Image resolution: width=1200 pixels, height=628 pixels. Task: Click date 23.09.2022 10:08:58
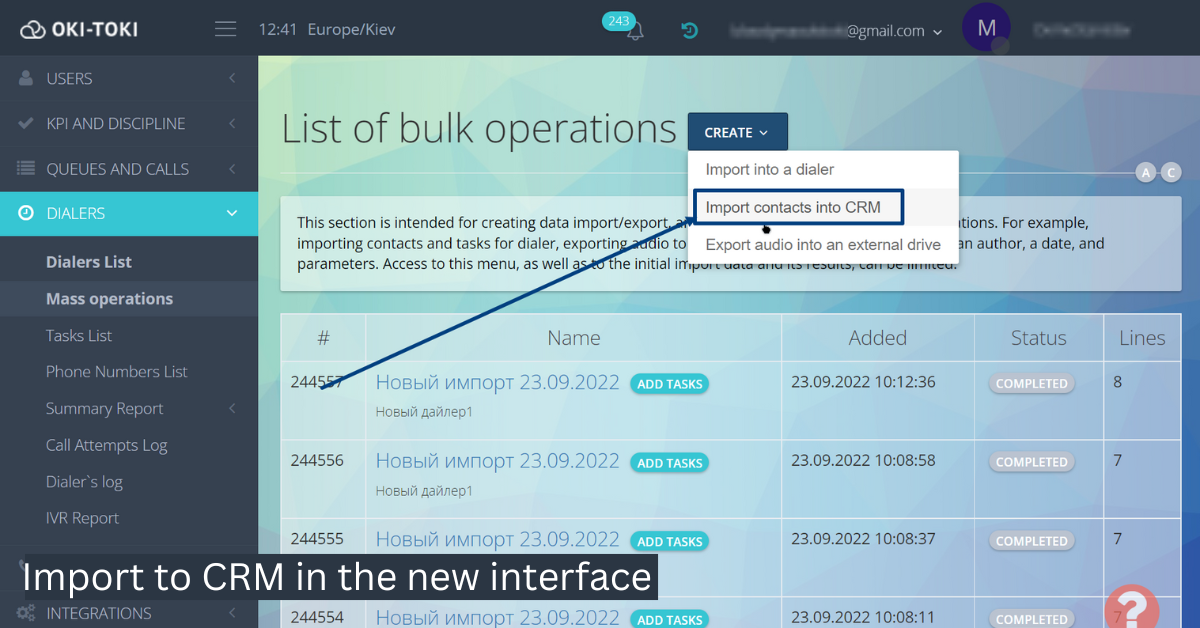[x=863, y=460]
